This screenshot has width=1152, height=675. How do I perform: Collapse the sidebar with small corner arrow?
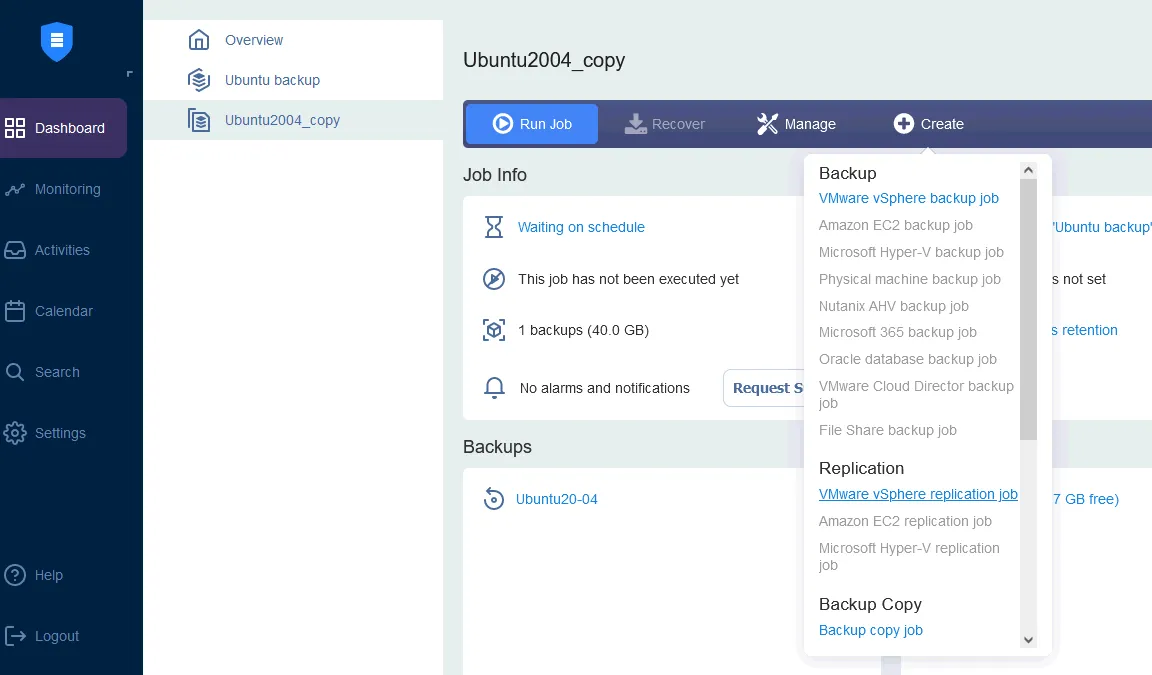[x=129, y=74]
